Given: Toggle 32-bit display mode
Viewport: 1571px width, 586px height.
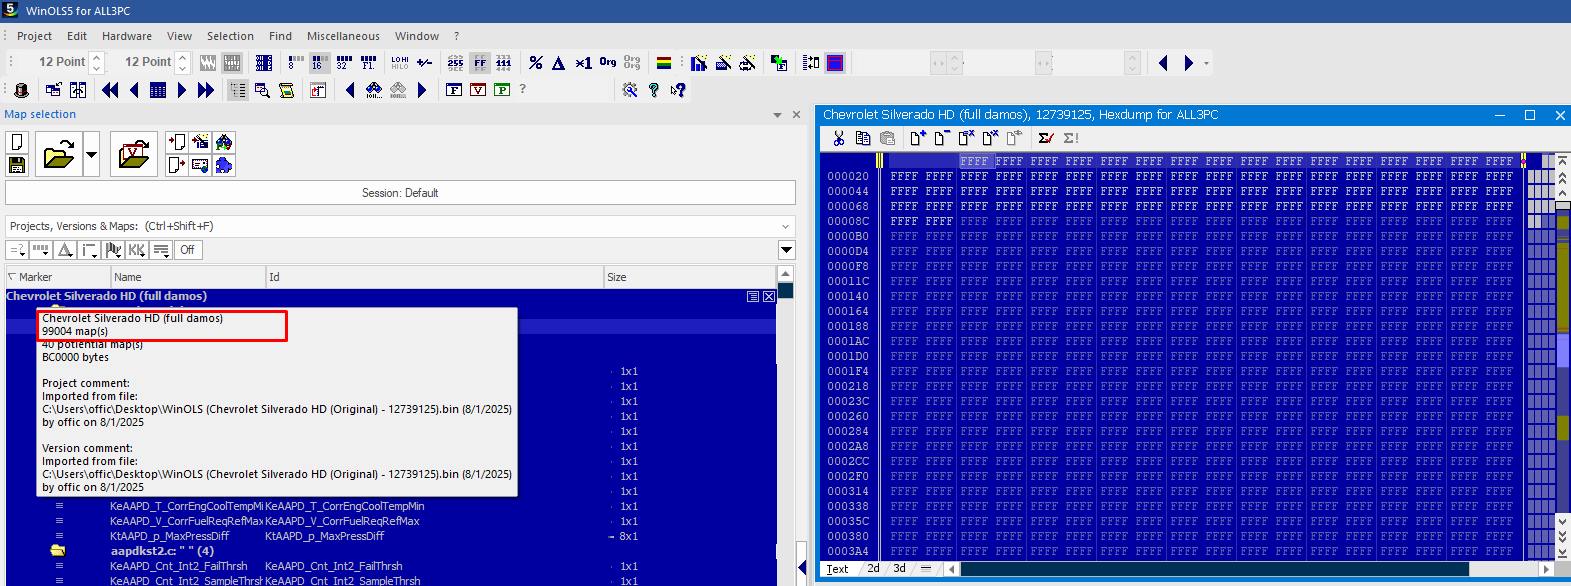Looking at the screenshot, I should coord(343,62).
